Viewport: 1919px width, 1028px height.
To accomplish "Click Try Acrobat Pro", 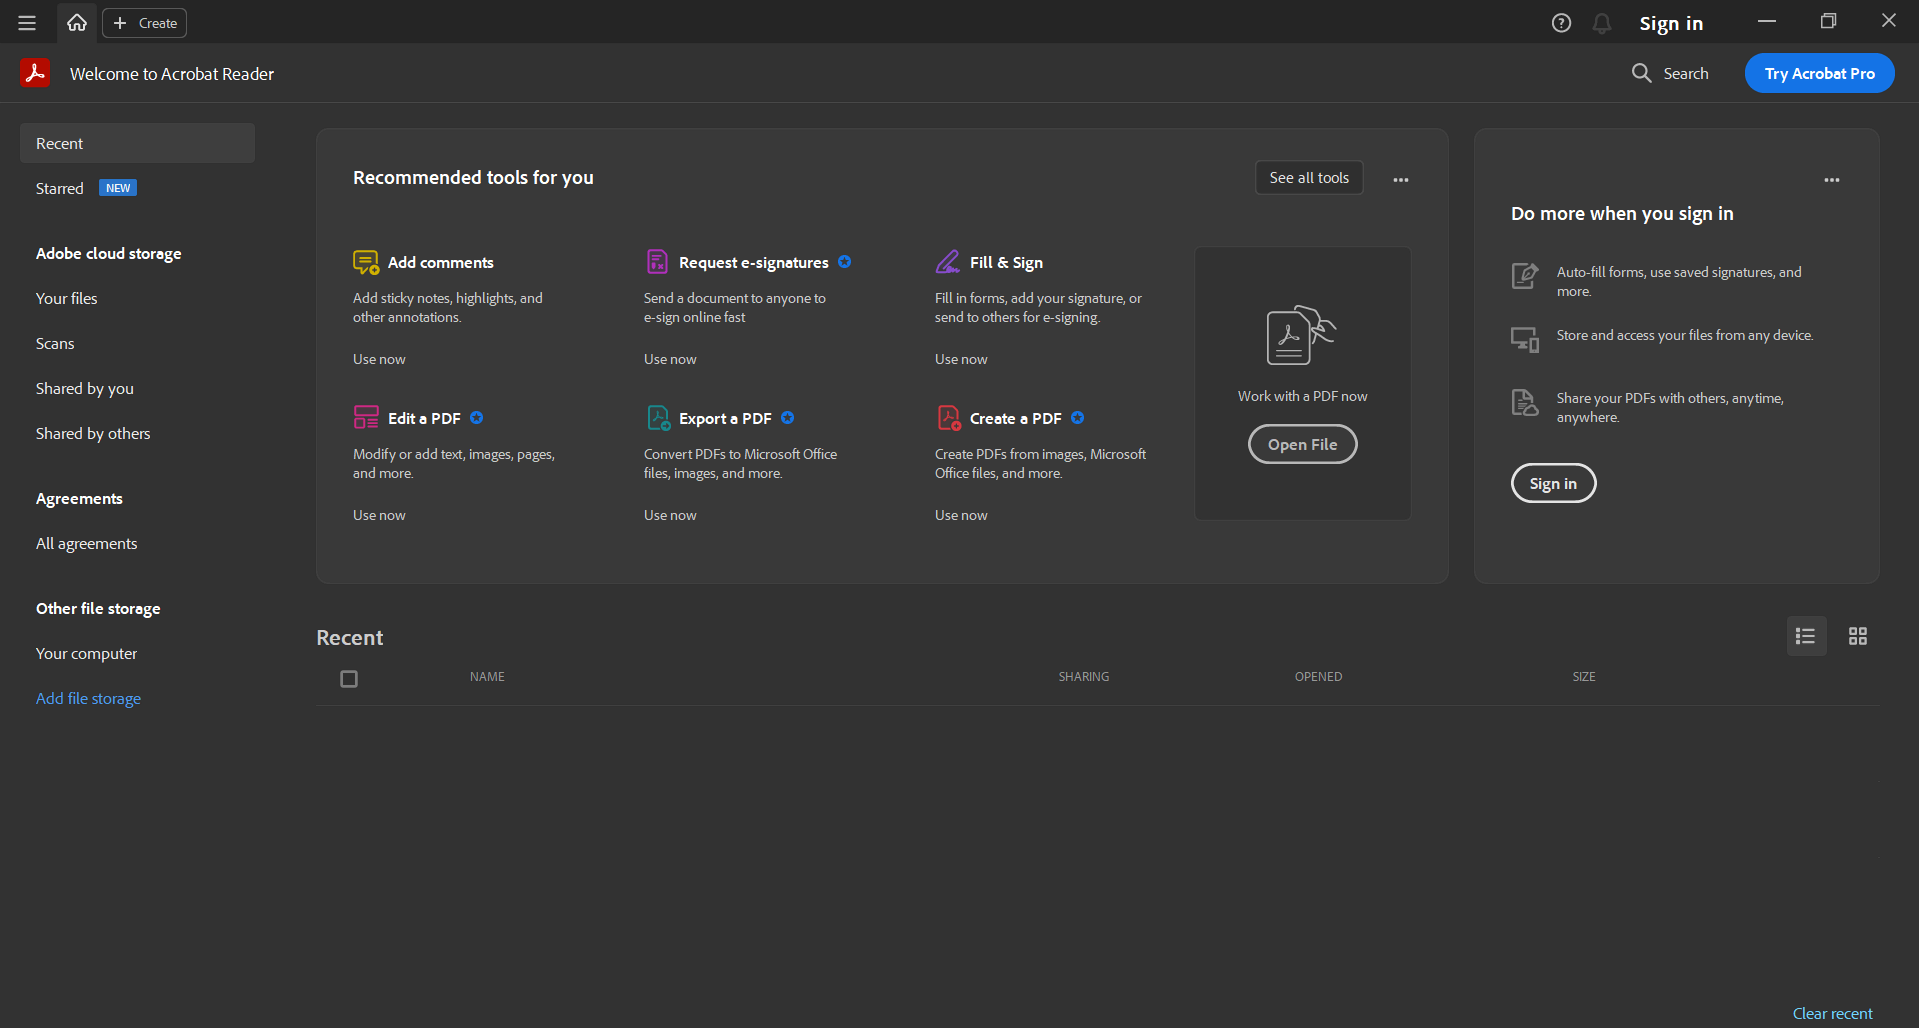I will tap(1818, 73).
